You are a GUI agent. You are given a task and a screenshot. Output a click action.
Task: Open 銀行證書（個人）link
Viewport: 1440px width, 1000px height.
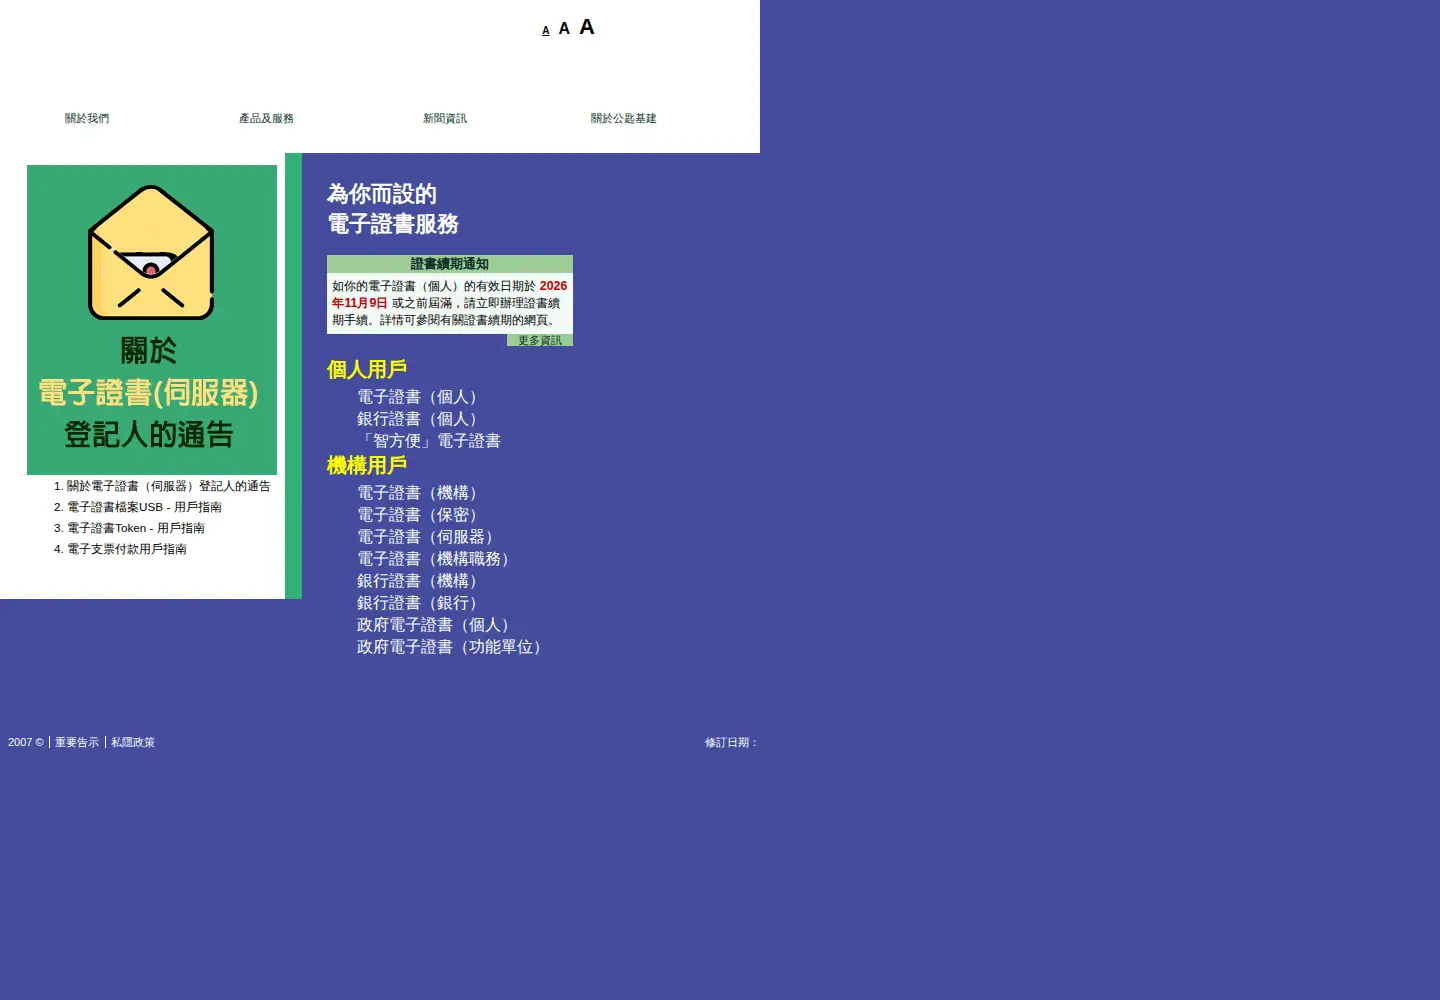(421, 419)
